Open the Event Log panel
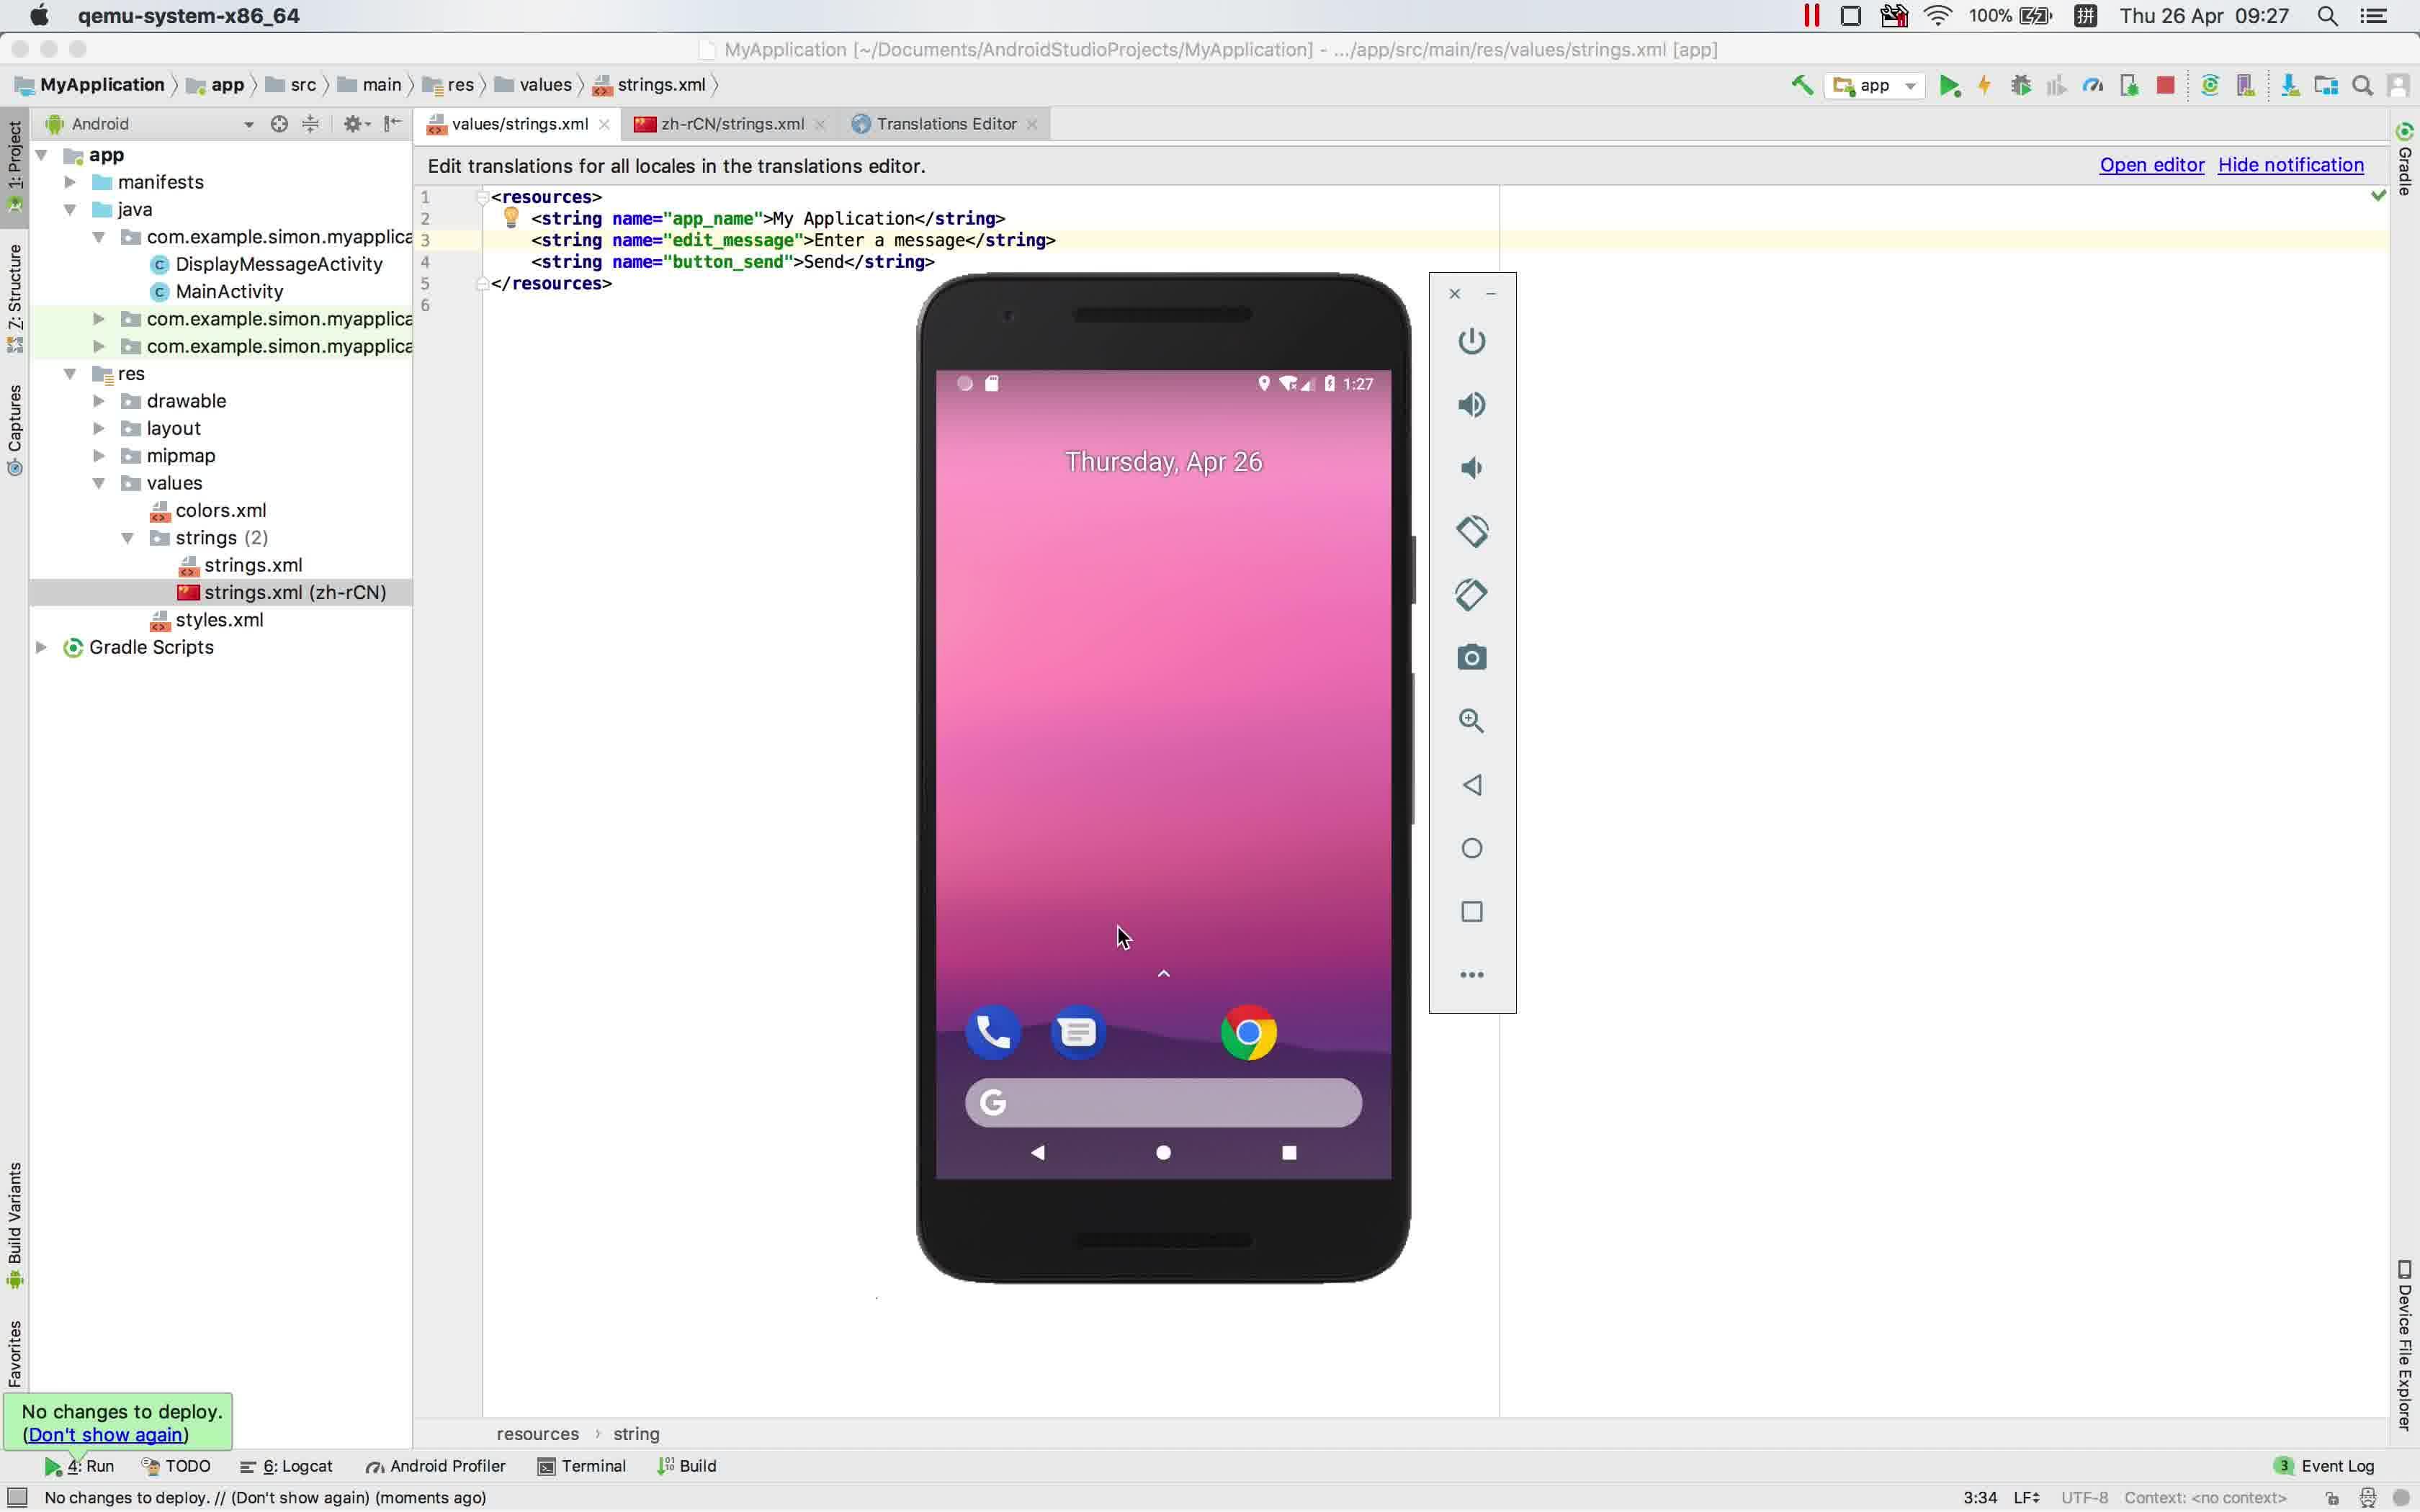 2324,1466
